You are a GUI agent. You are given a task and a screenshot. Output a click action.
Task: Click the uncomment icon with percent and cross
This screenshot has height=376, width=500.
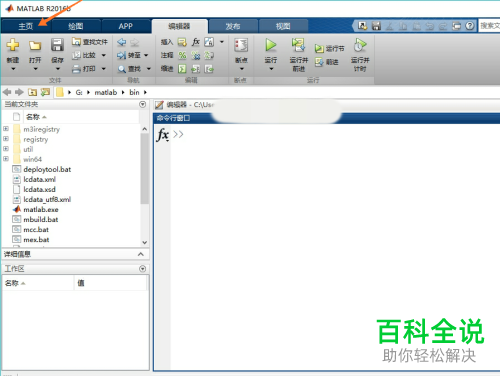pyautogui.click(x=196, y=55)
